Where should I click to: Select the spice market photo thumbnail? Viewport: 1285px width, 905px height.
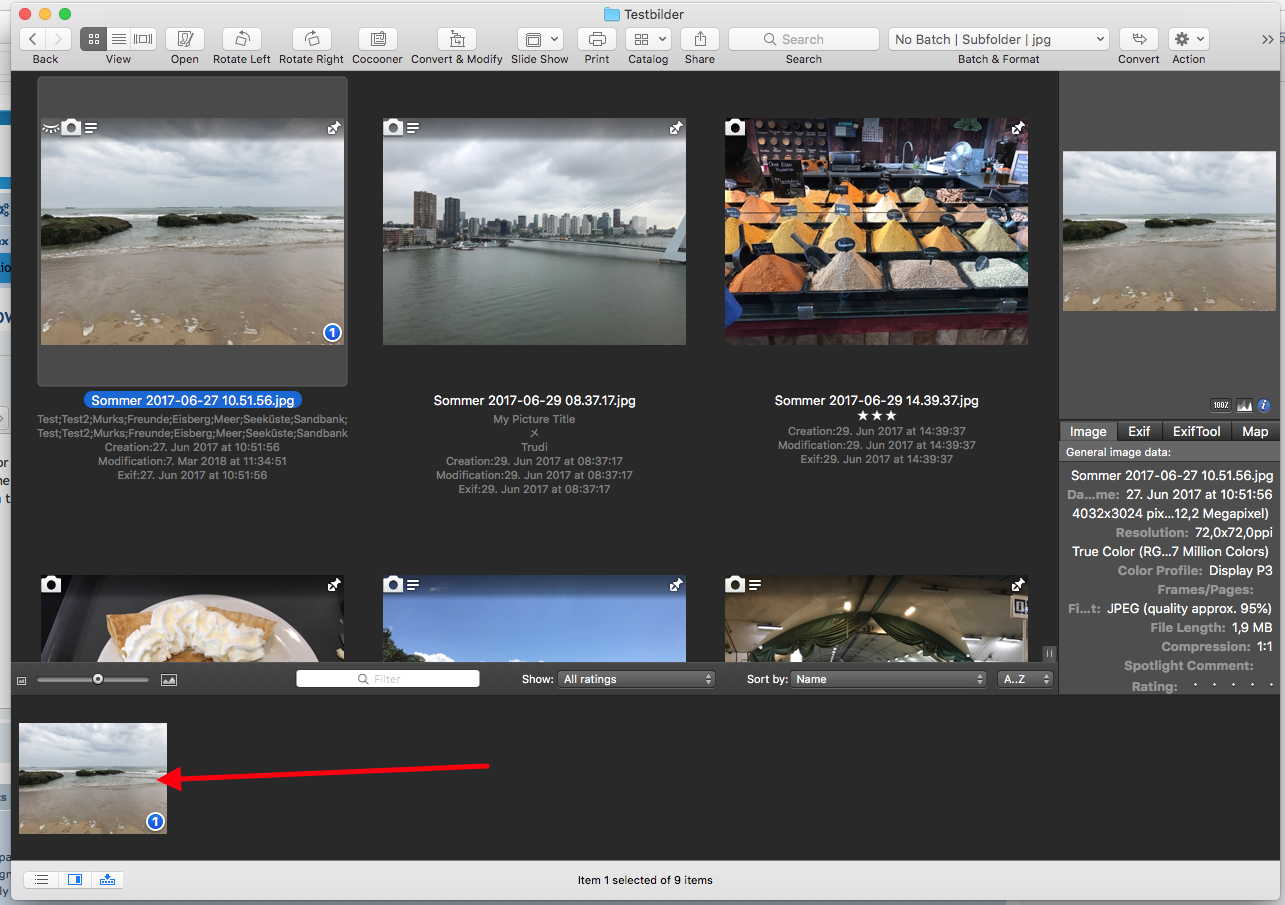pyautogui.click(x=876, y=231)
